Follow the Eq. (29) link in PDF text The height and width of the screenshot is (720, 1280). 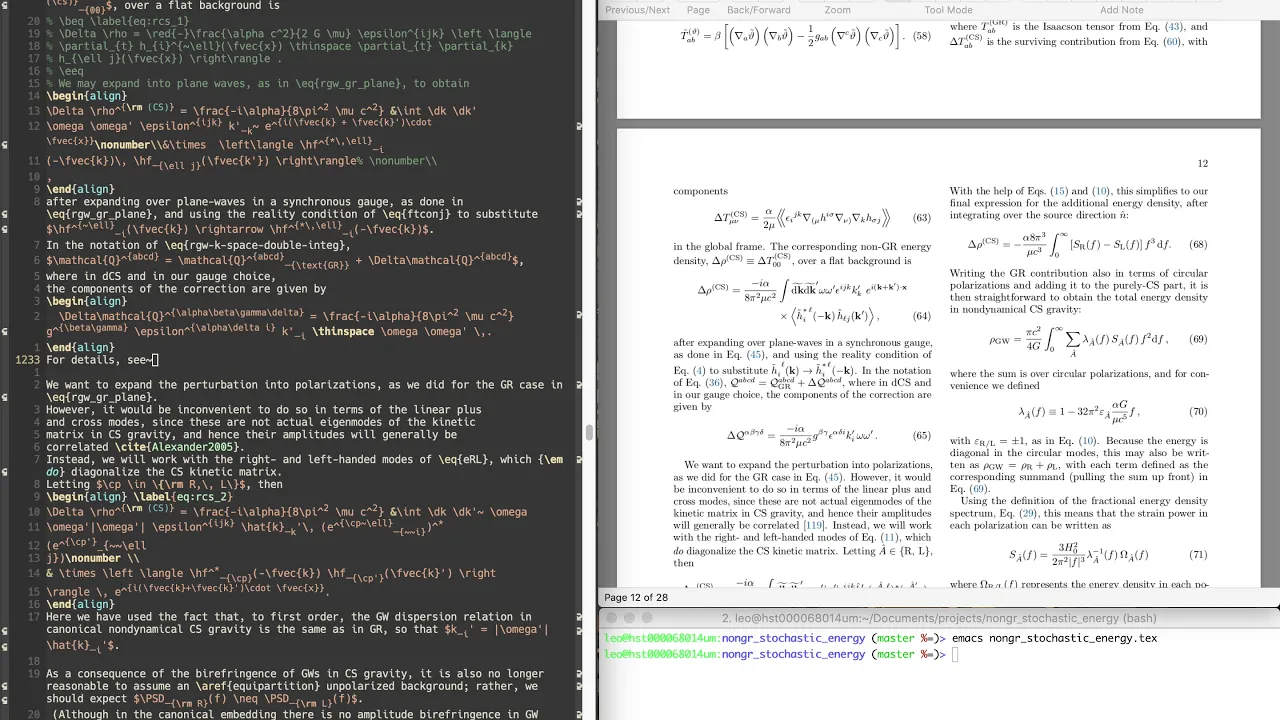click(x=1026, y=512)
